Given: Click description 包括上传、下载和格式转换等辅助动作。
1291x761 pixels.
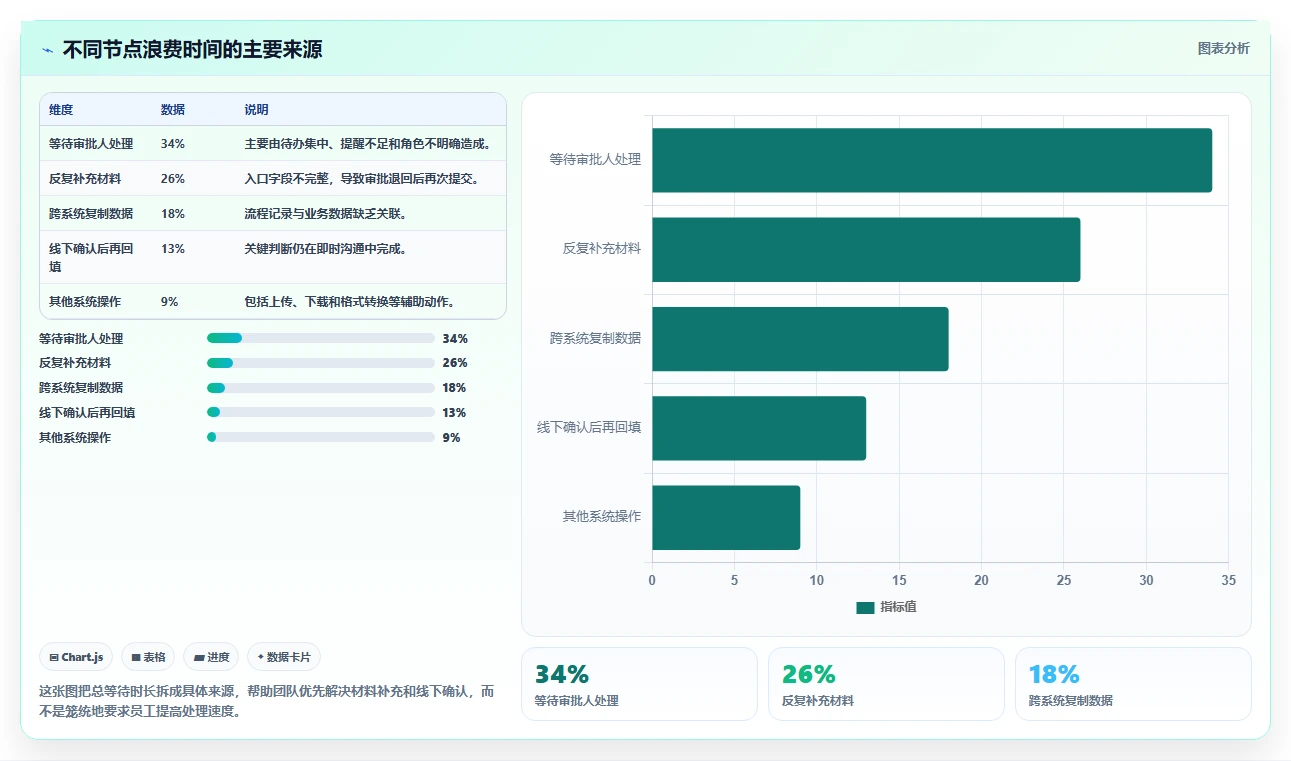Looking at the screenshot, I should 350,301.
